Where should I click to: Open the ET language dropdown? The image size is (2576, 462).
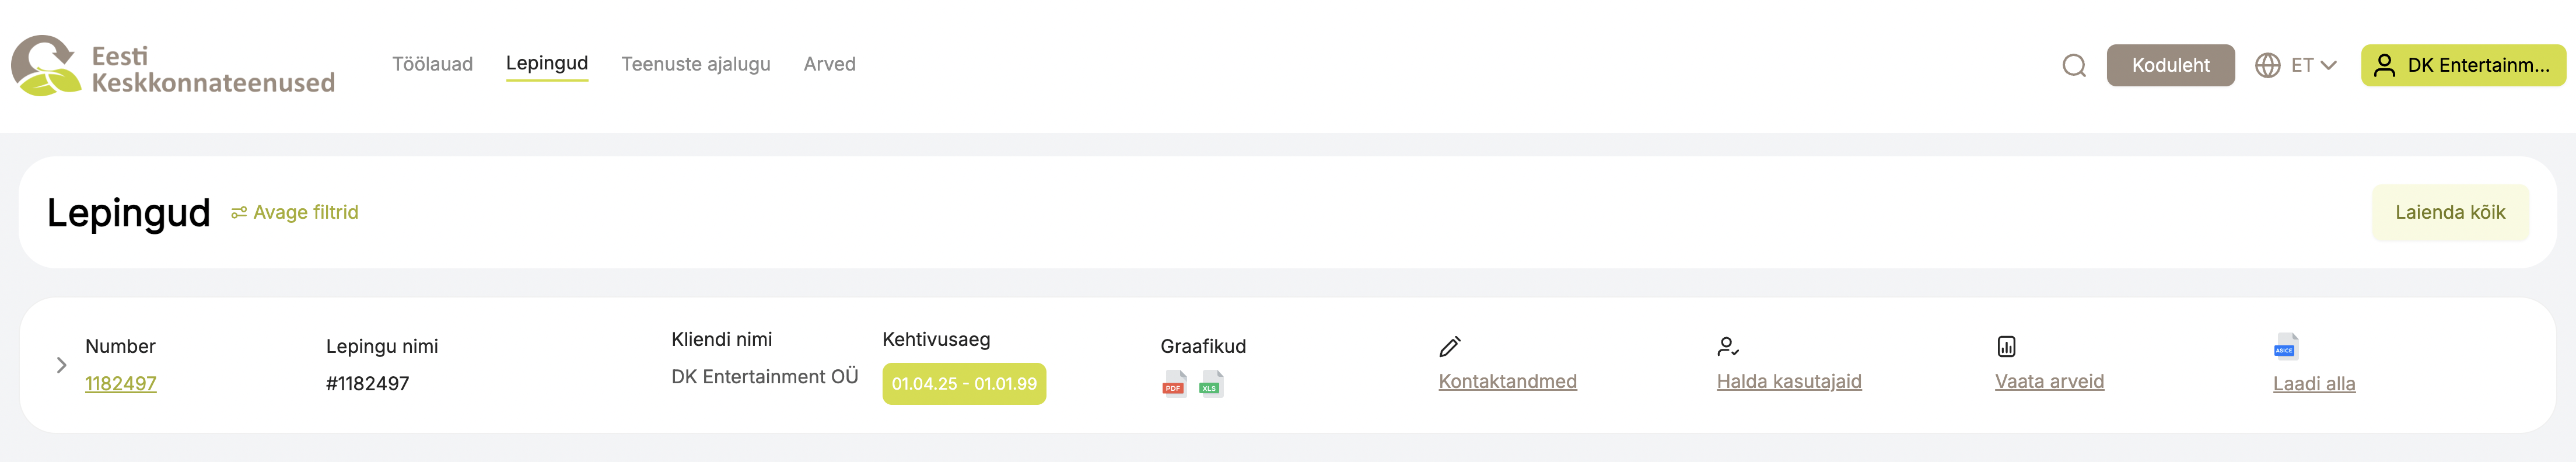(x=2313, y=66)
